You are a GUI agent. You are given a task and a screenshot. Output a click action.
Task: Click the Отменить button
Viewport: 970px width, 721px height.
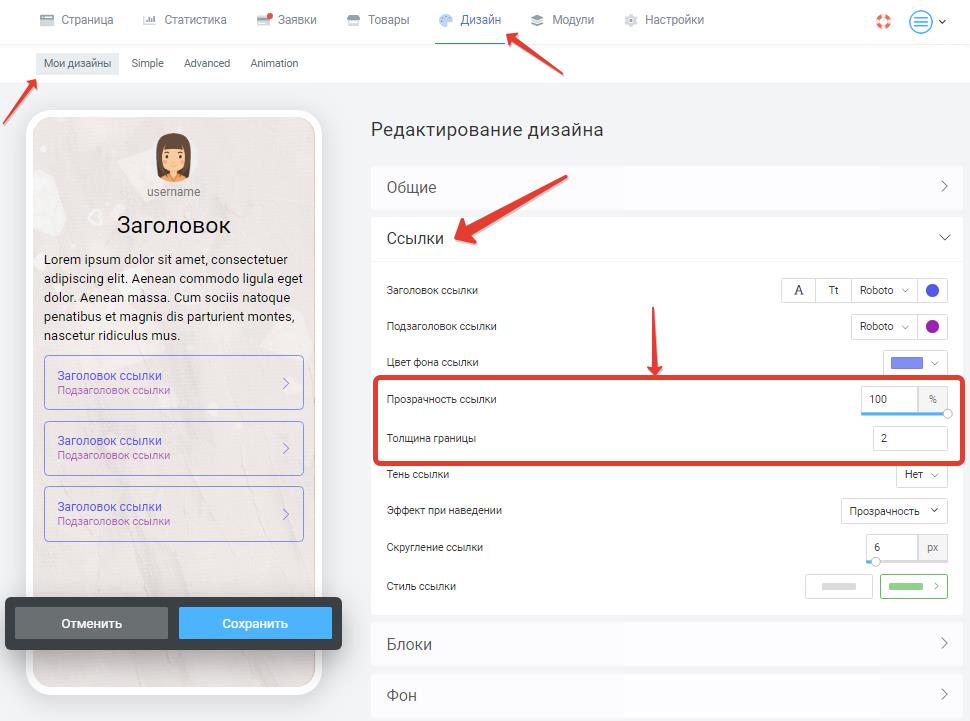click(92, 623)
